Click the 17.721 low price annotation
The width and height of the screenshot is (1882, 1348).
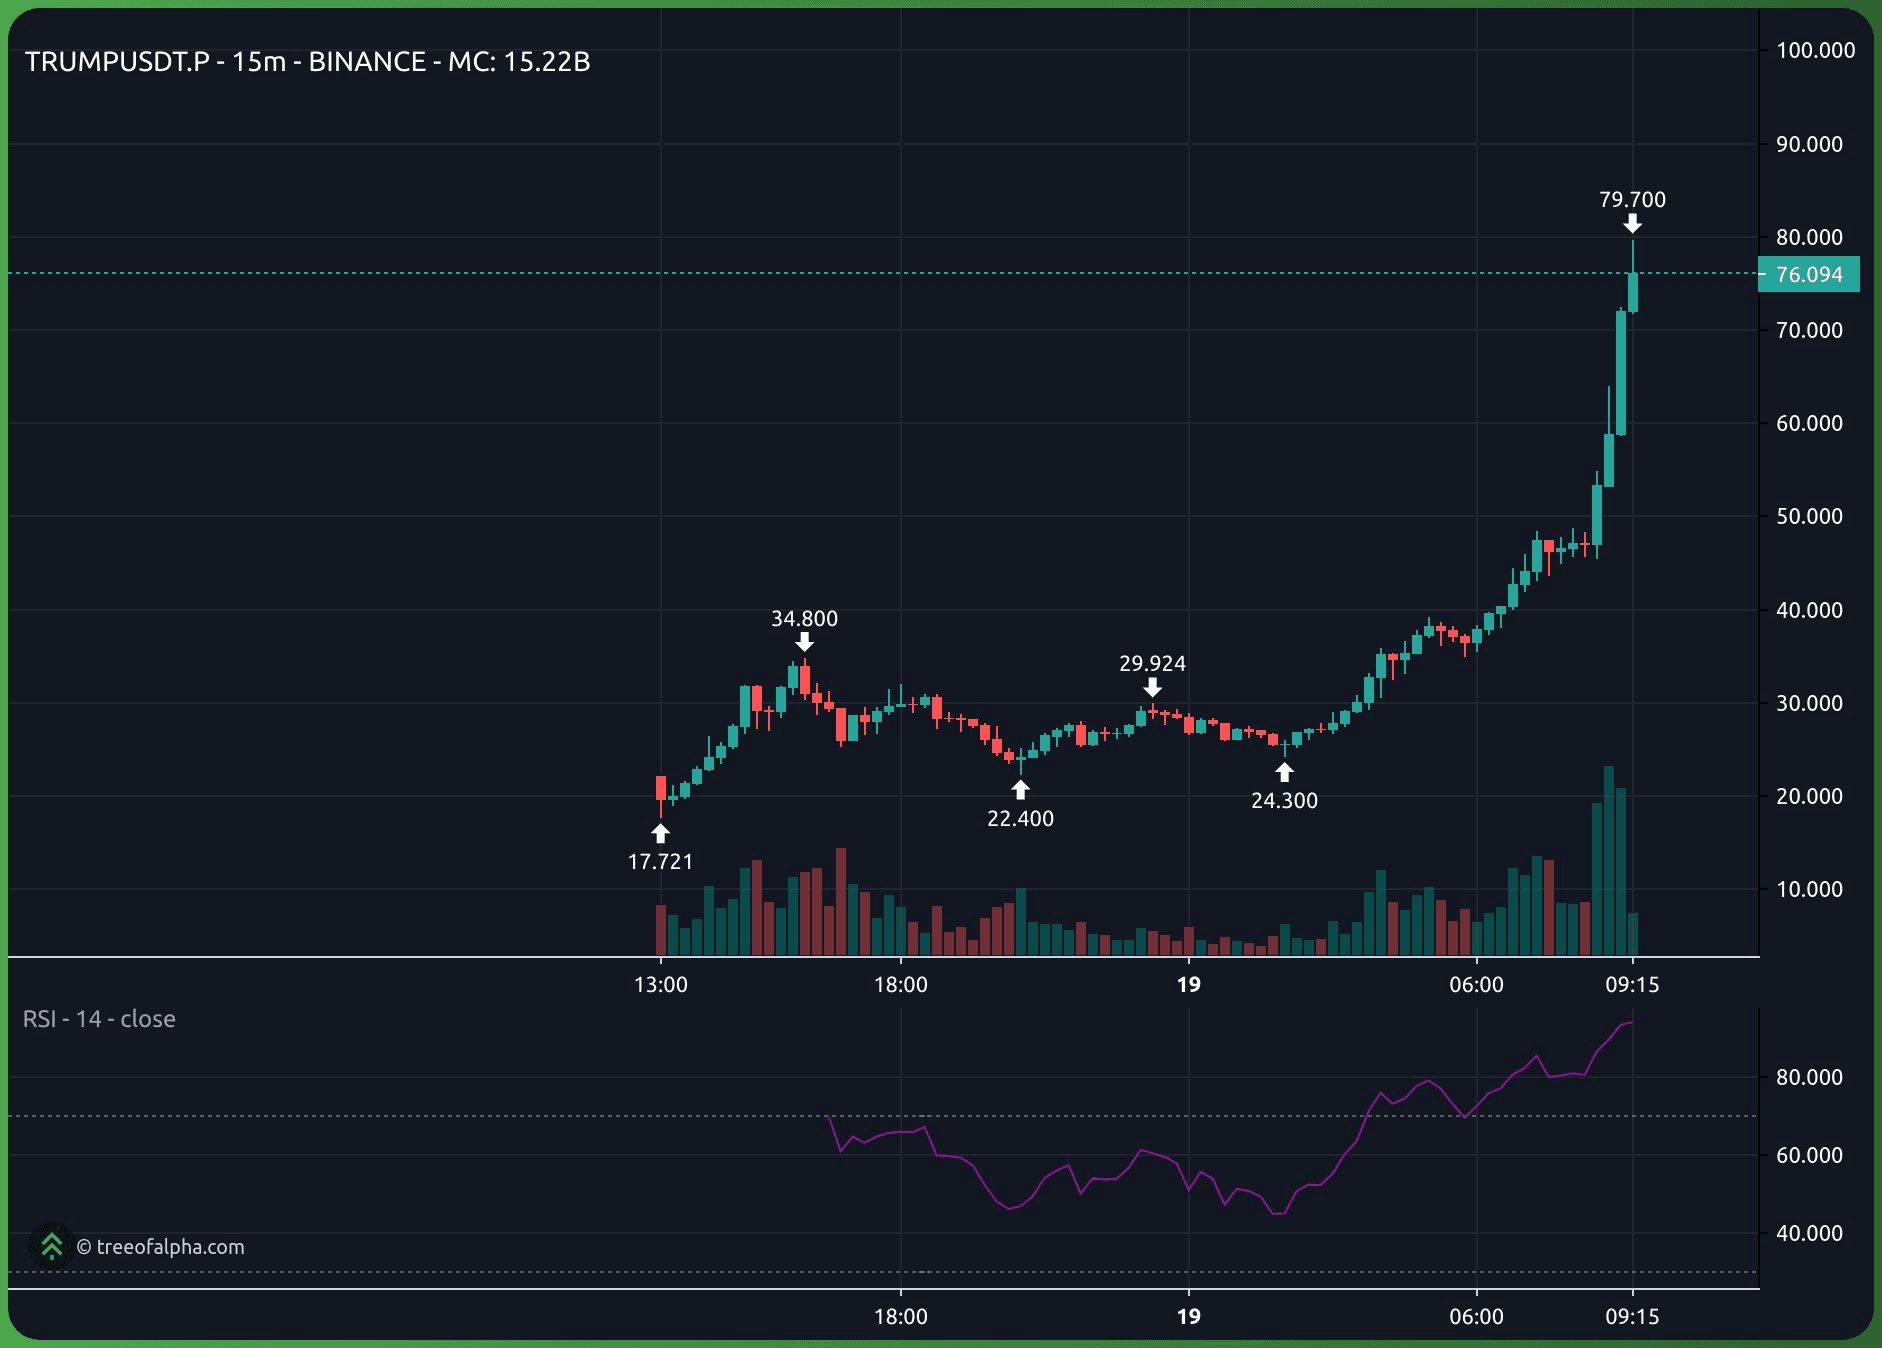pos(660,862)
